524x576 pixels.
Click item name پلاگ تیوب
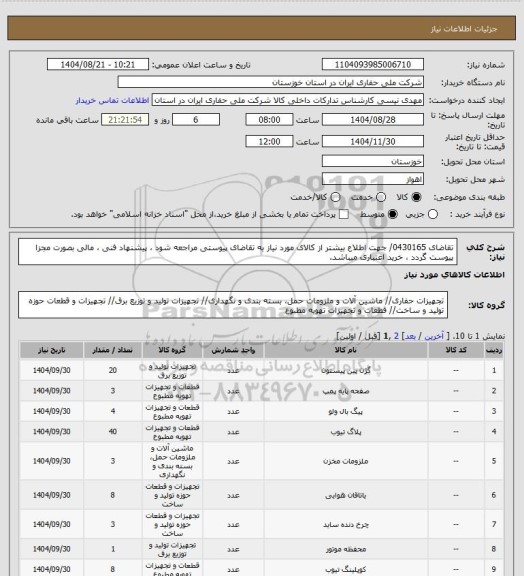click(x=346, y=432)
